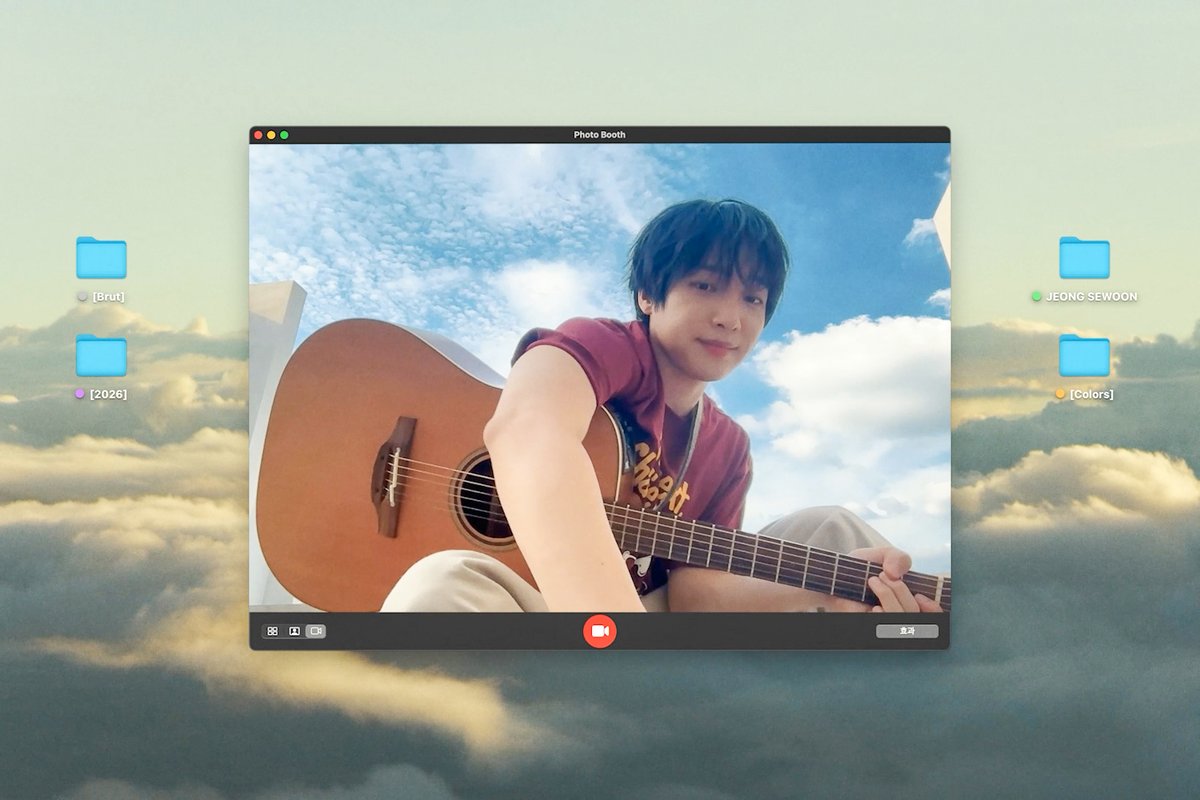
Task: Start recording with the red video button
Action: click(x=600, y=631)
